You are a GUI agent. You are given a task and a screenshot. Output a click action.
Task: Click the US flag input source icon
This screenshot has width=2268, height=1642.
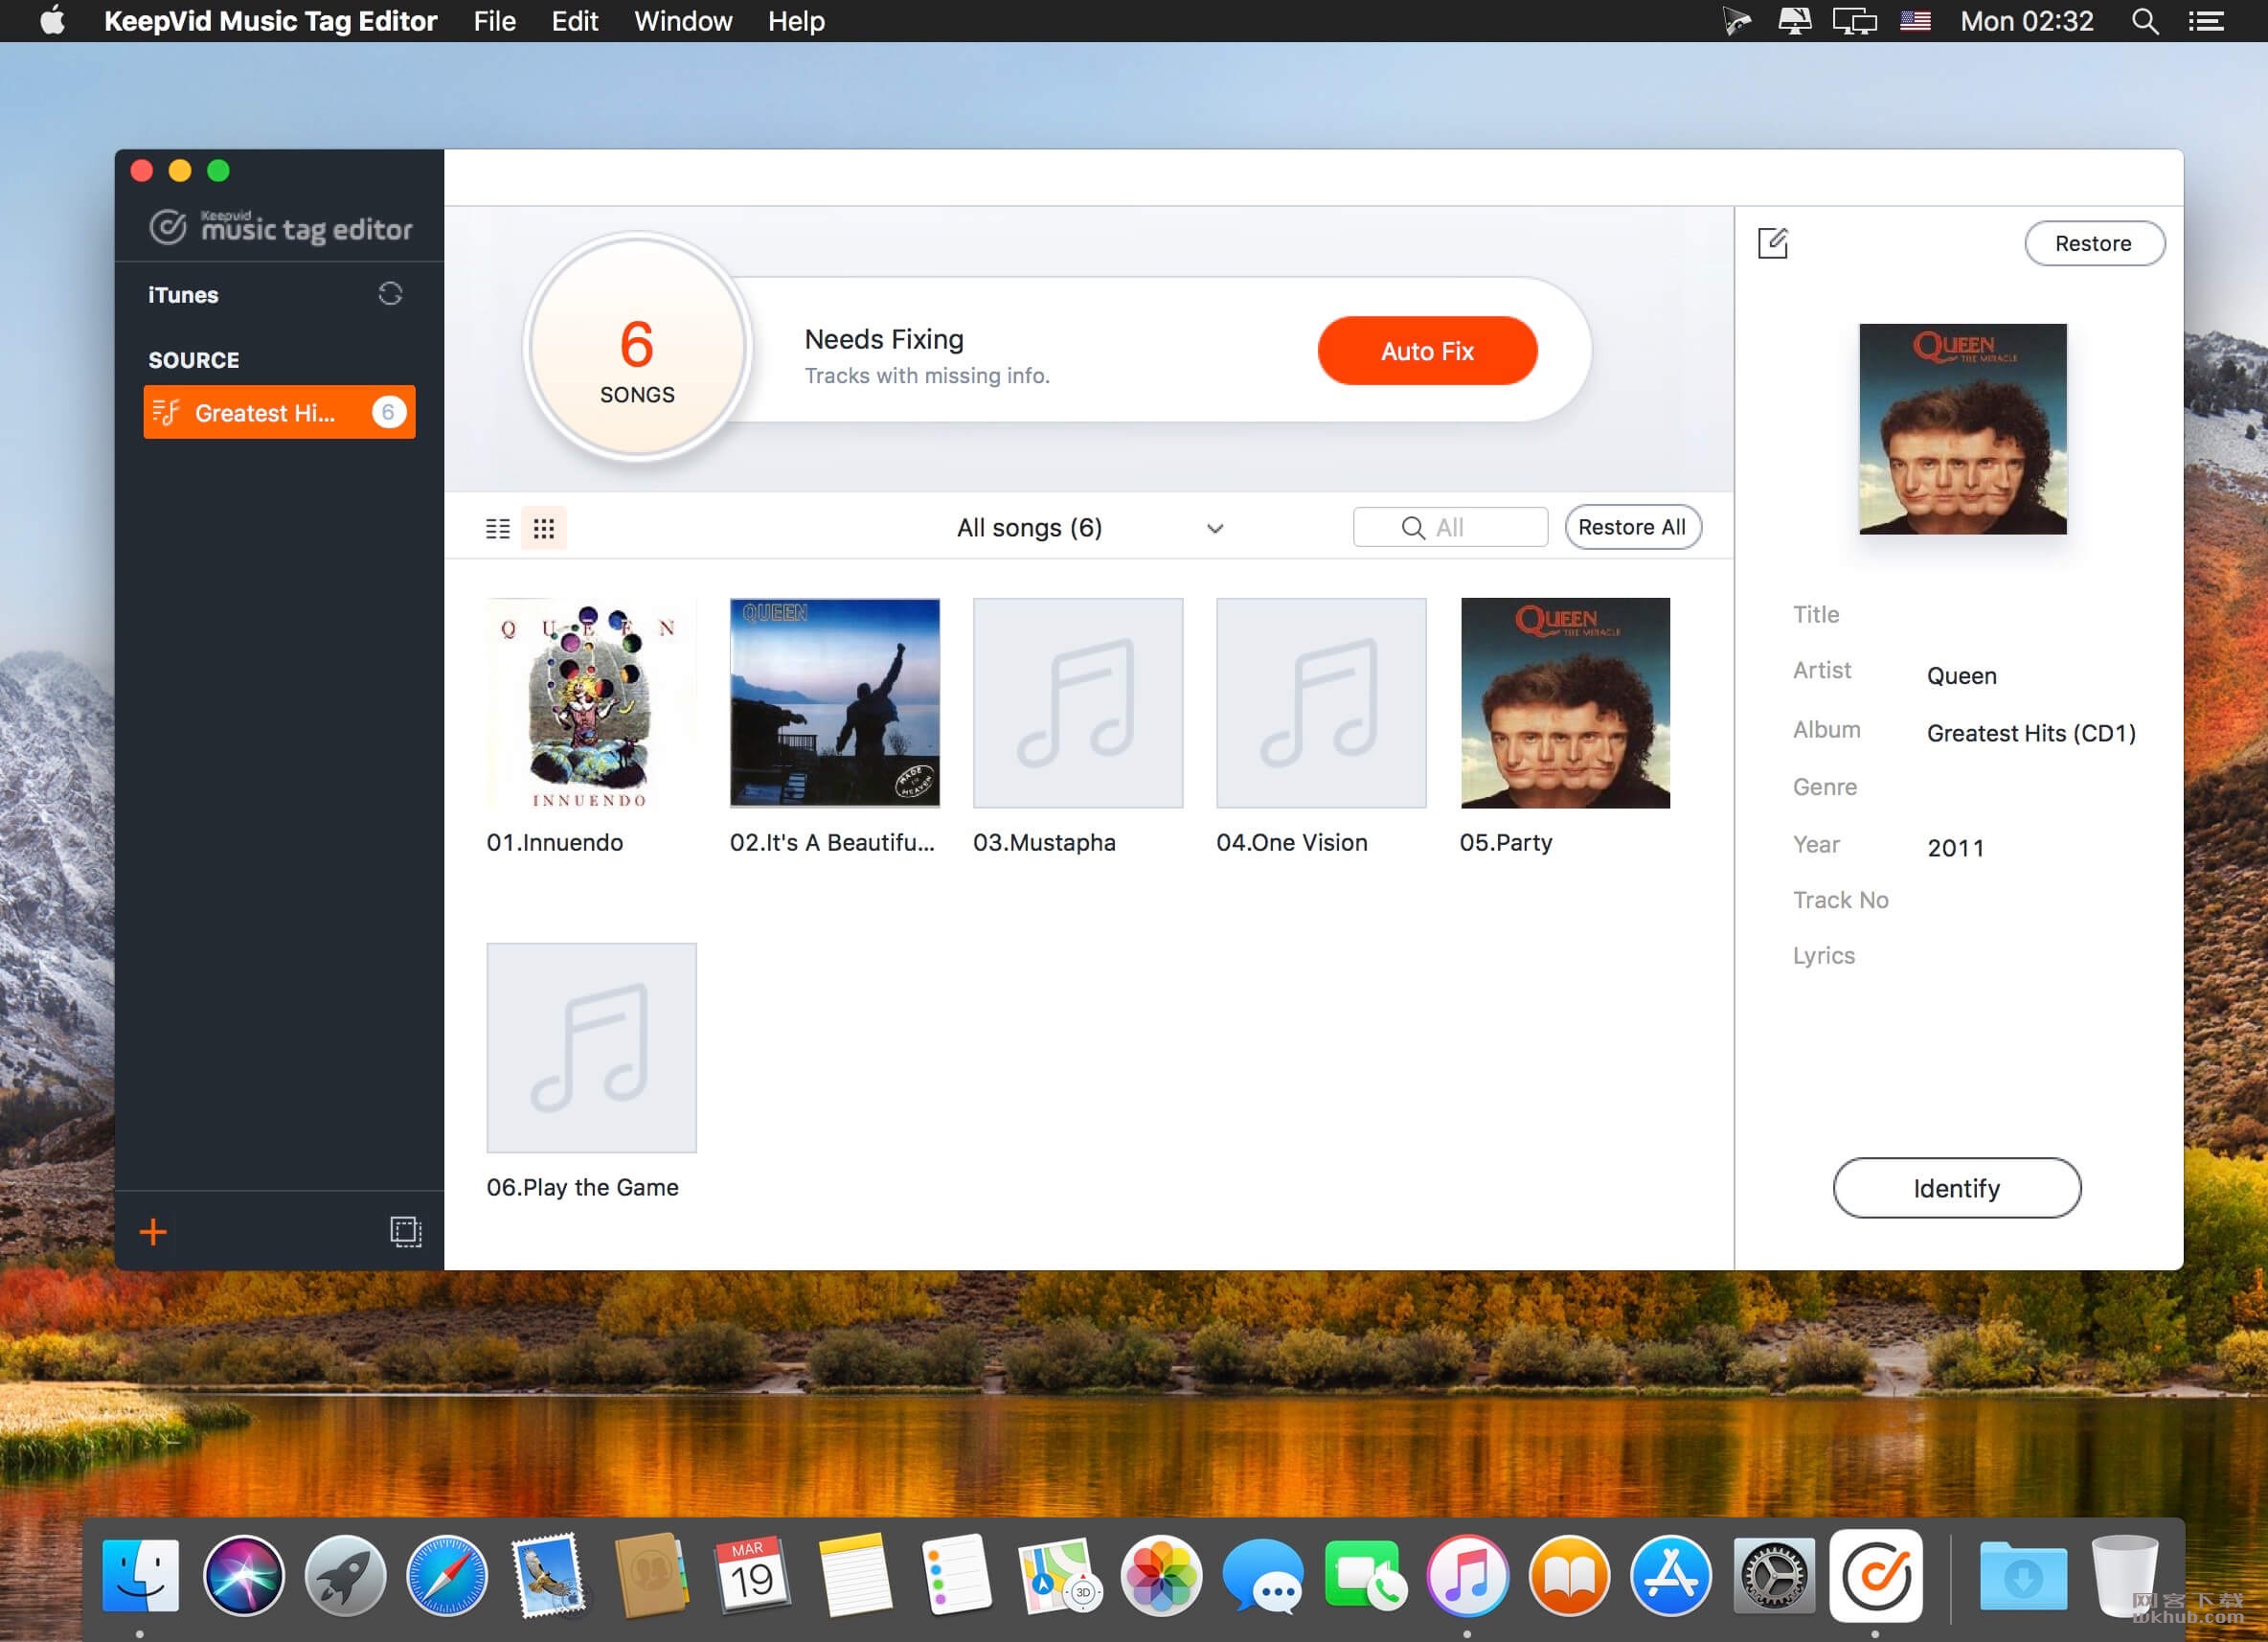[x=1915, y=21]
